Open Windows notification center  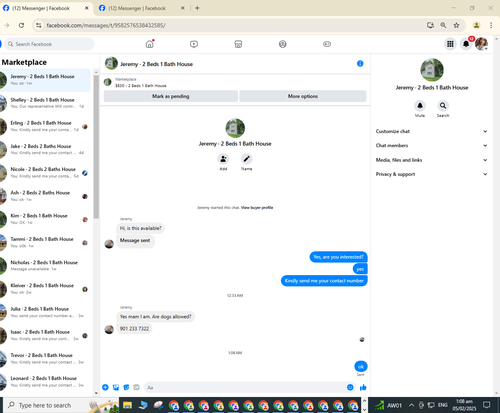[x=487, y=405]
